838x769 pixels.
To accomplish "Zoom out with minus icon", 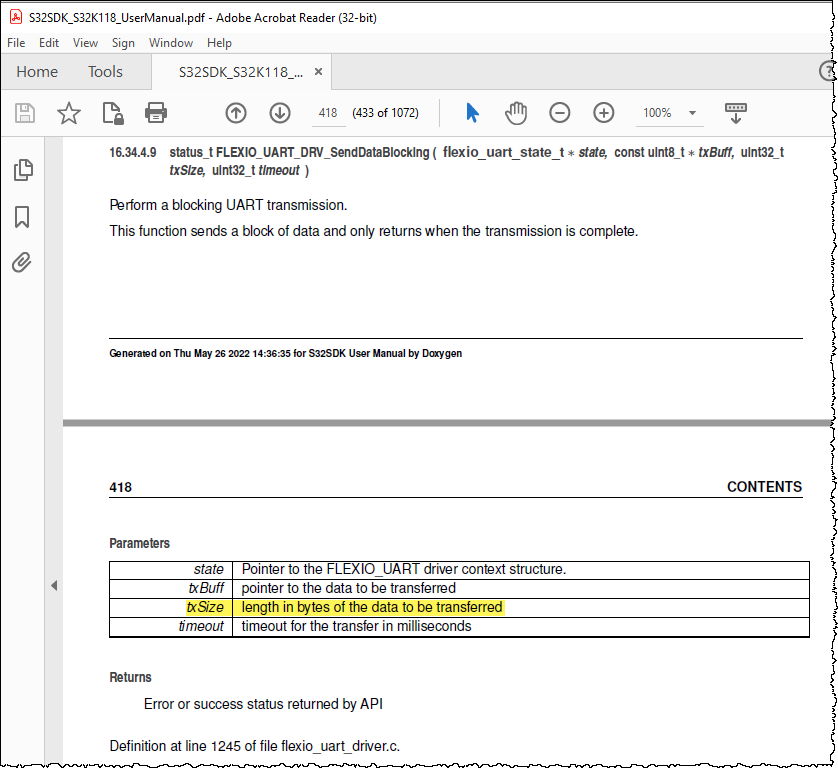I will 560,113.
